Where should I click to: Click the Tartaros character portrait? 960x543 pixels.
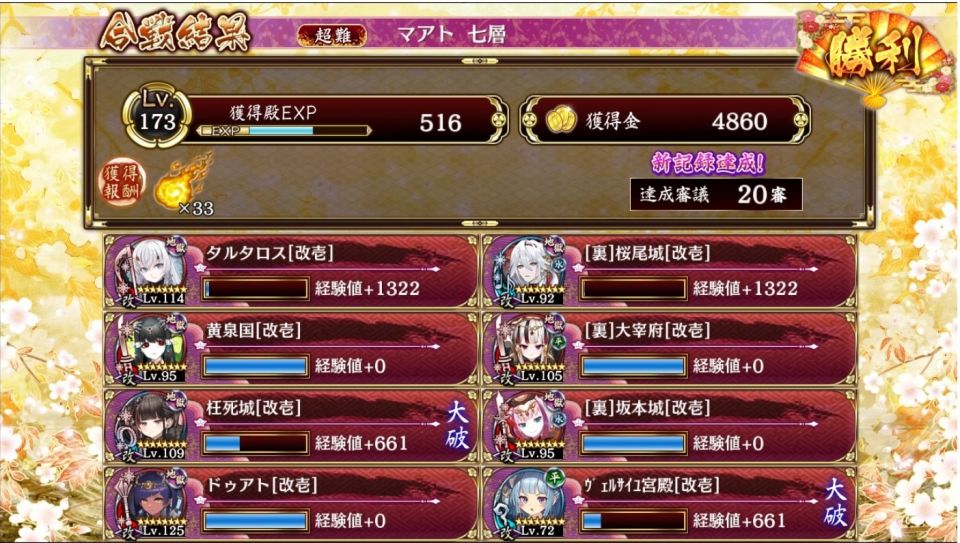pyautogui.click(x=152, y=270)
